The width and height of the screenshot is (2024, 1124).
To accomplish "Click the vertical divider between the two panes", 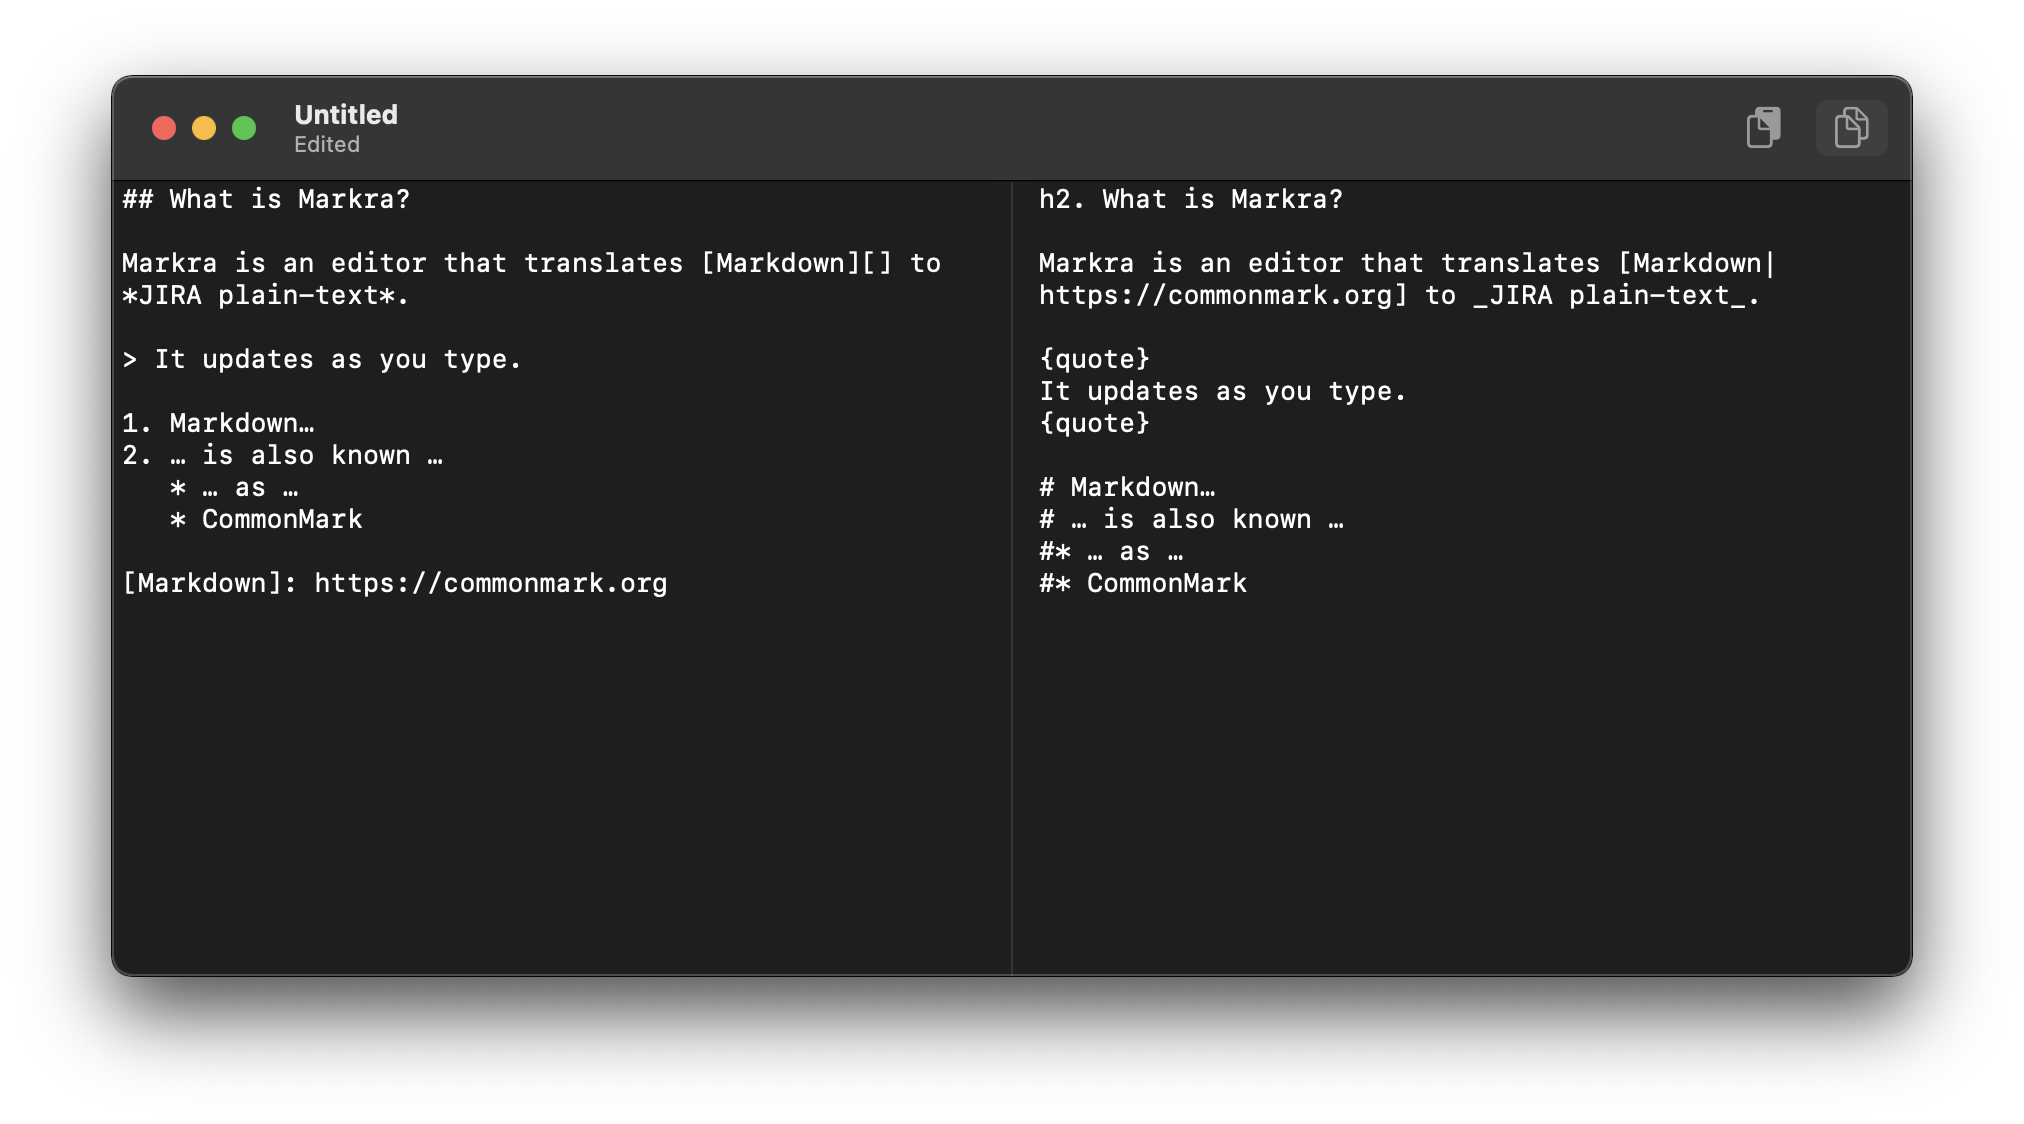I will coord(1012,578).
